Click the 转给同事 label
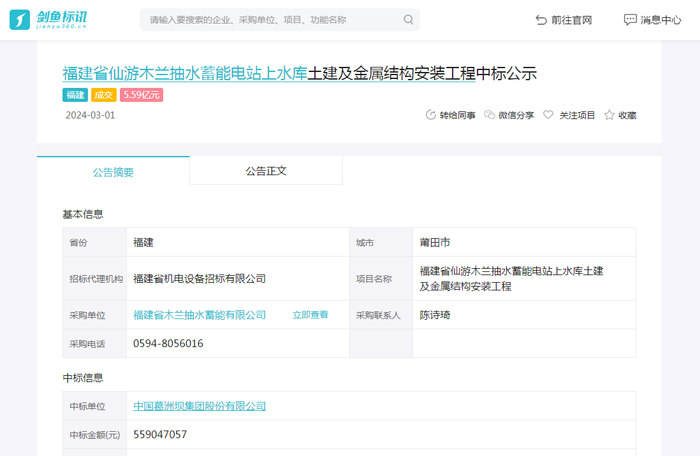Viewport: 700px width, 456px height. (x=457, y=115)
